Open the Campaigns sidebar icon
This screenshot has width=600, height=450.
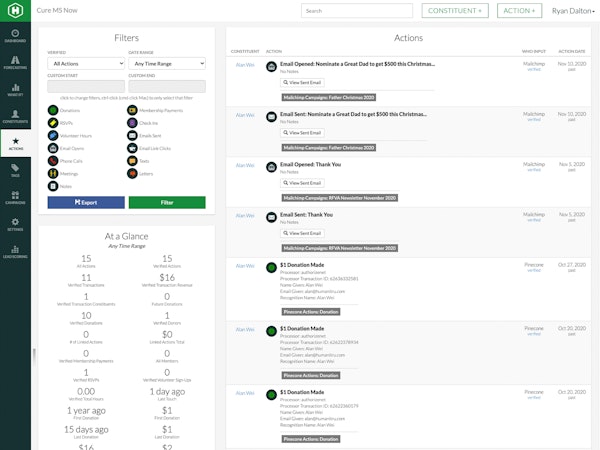coord(15,197)
